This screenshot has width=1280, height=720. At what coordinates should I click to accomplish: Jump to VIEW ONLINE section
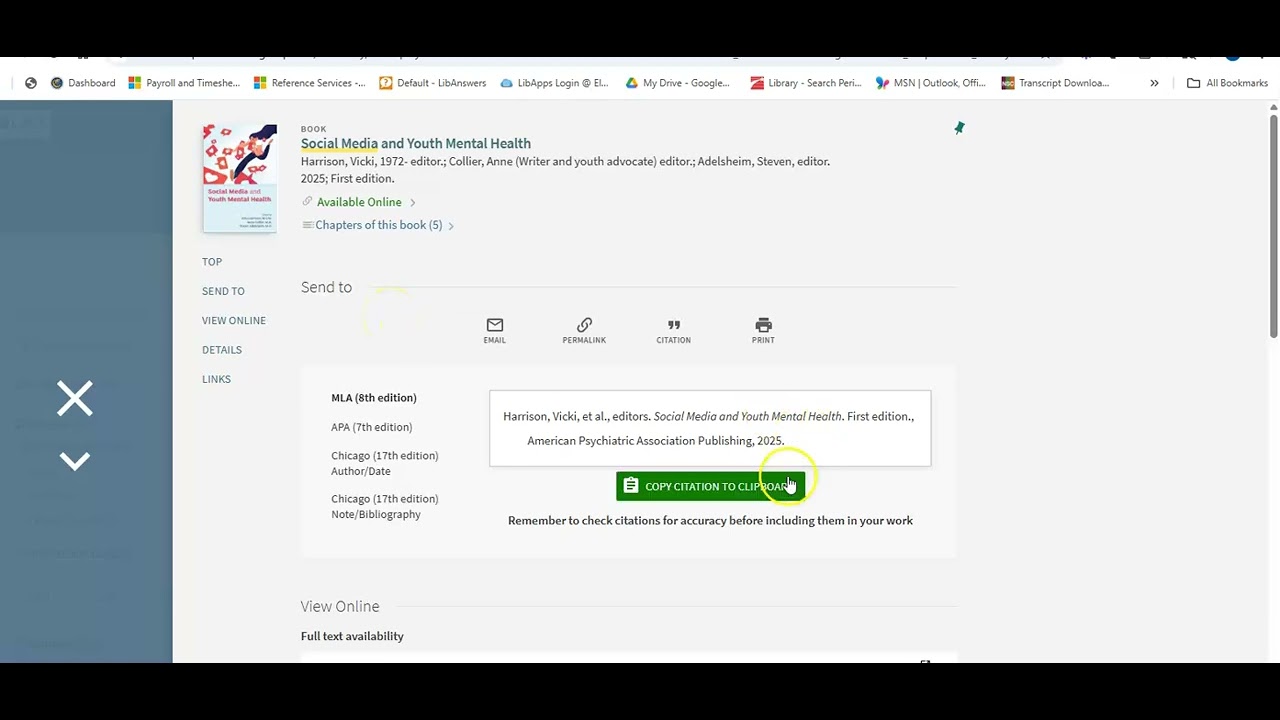234,320
